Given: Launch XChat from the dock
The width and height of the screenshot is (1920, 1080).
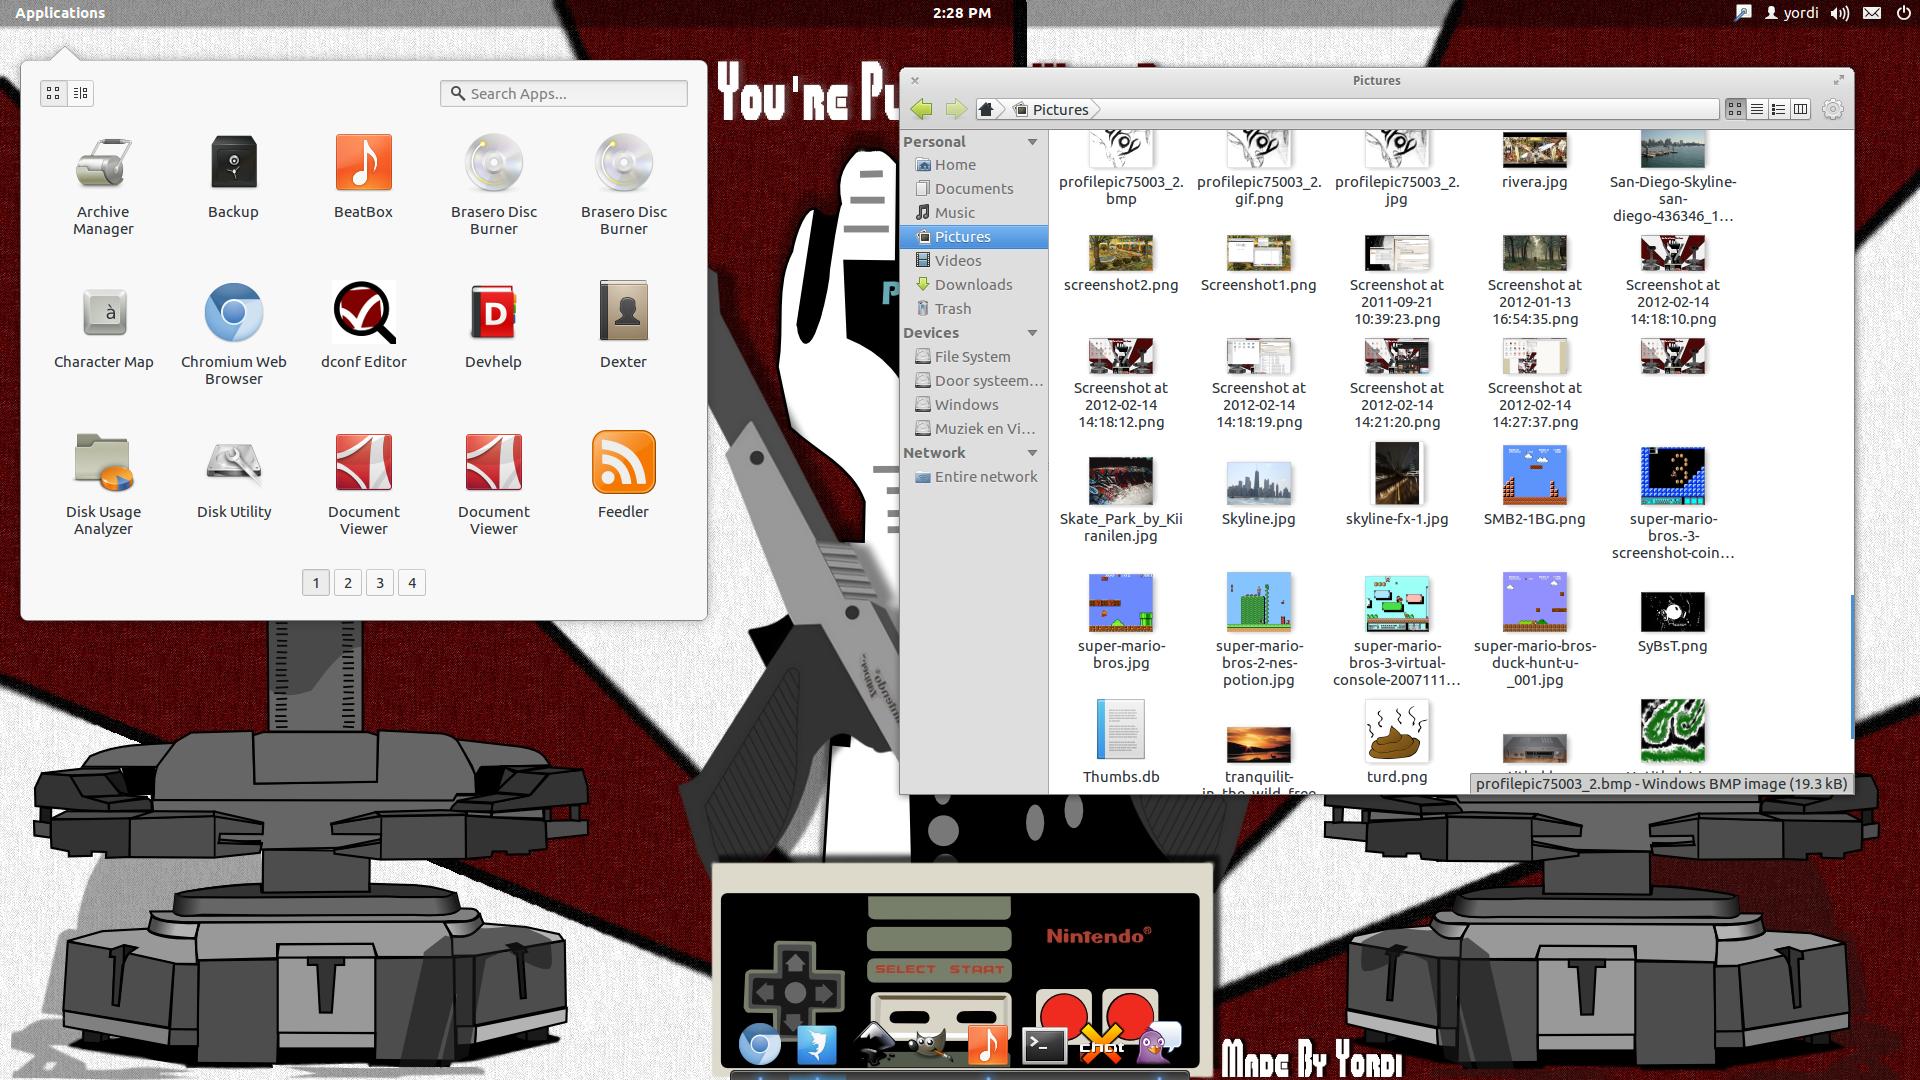Looking at the screenshot, I should 1101,1045.
